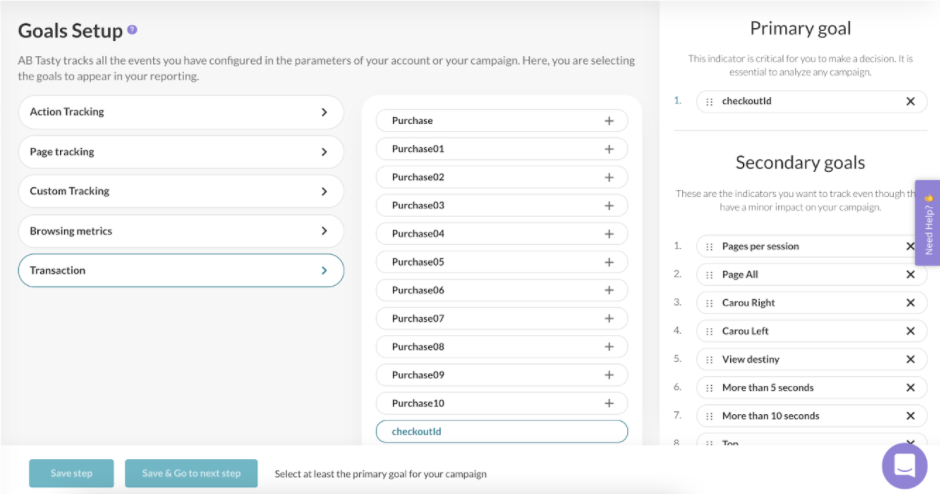Image resolution: width=940 pixels, height=494 pixels.
Task: Add Purchase01 using its plus icon
Action: point(609,149)
